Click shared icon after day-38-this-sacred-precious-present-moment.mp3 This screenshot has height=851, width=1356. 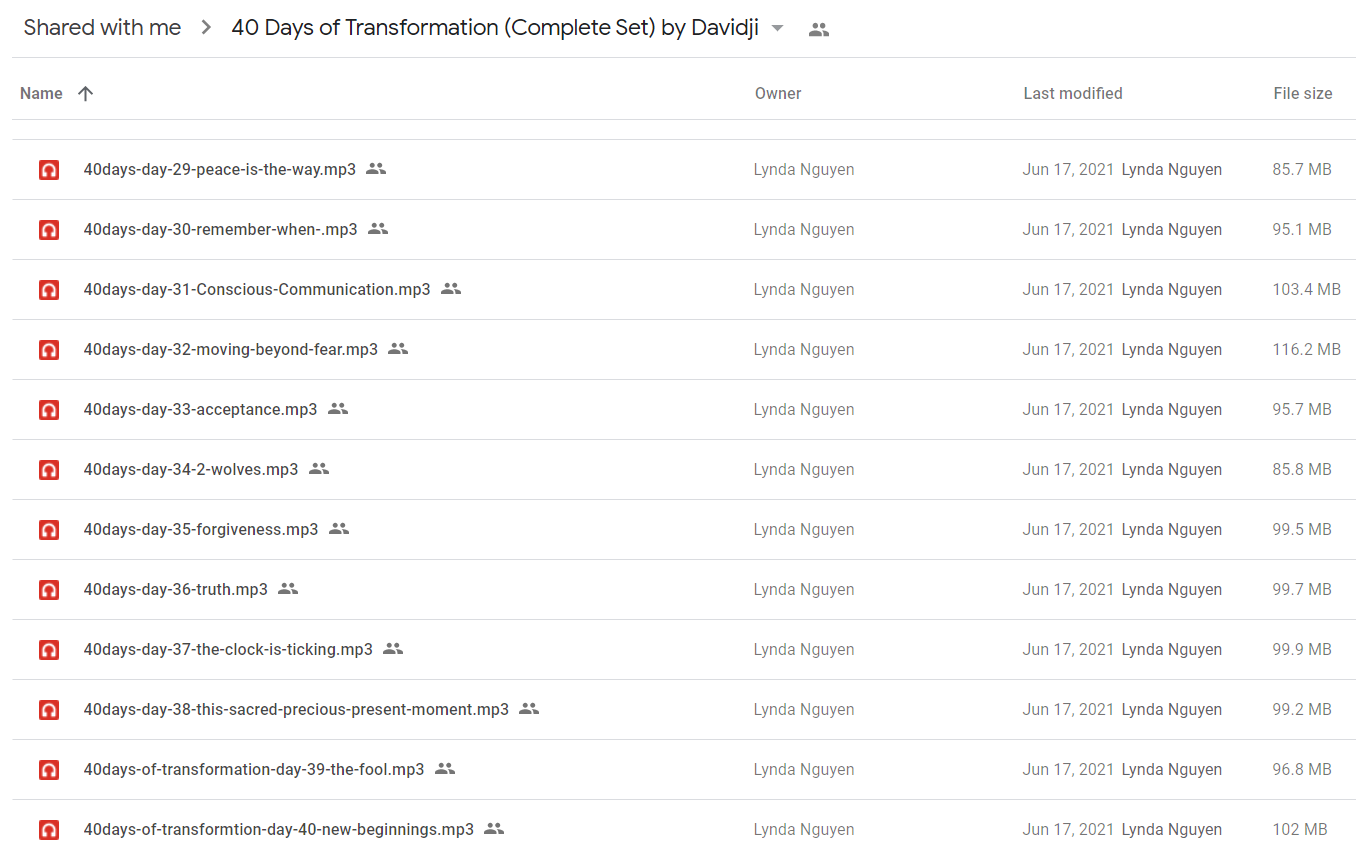coord(529,709)
